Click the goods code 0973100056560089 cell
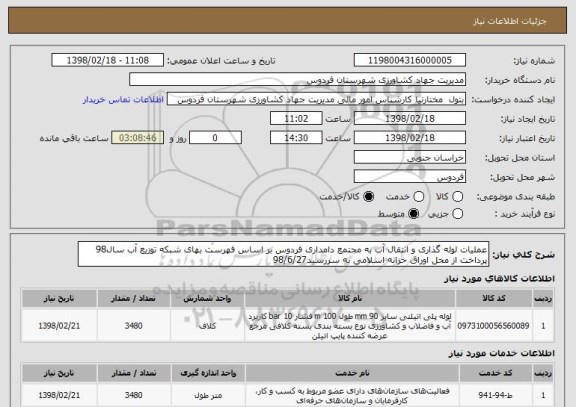 pyautogui.click(x=494, y=326)
